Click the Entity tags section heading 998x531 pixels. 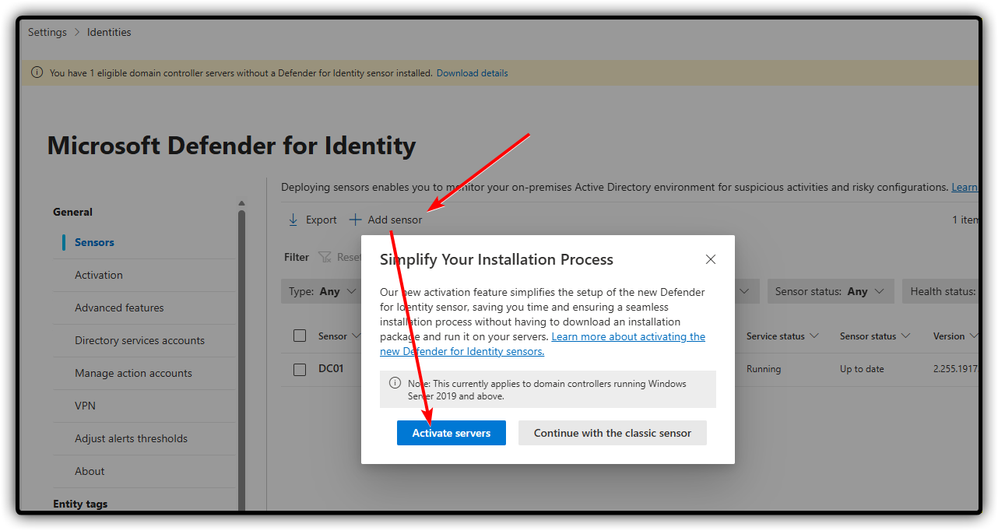pyautogui.click(x=80, y=504)
